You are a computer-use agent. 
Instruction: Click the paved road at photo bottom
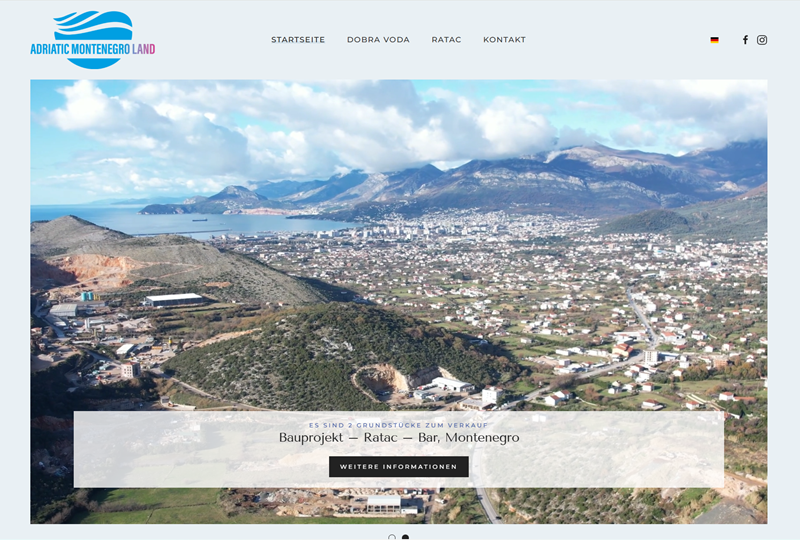tap(485, 505)
